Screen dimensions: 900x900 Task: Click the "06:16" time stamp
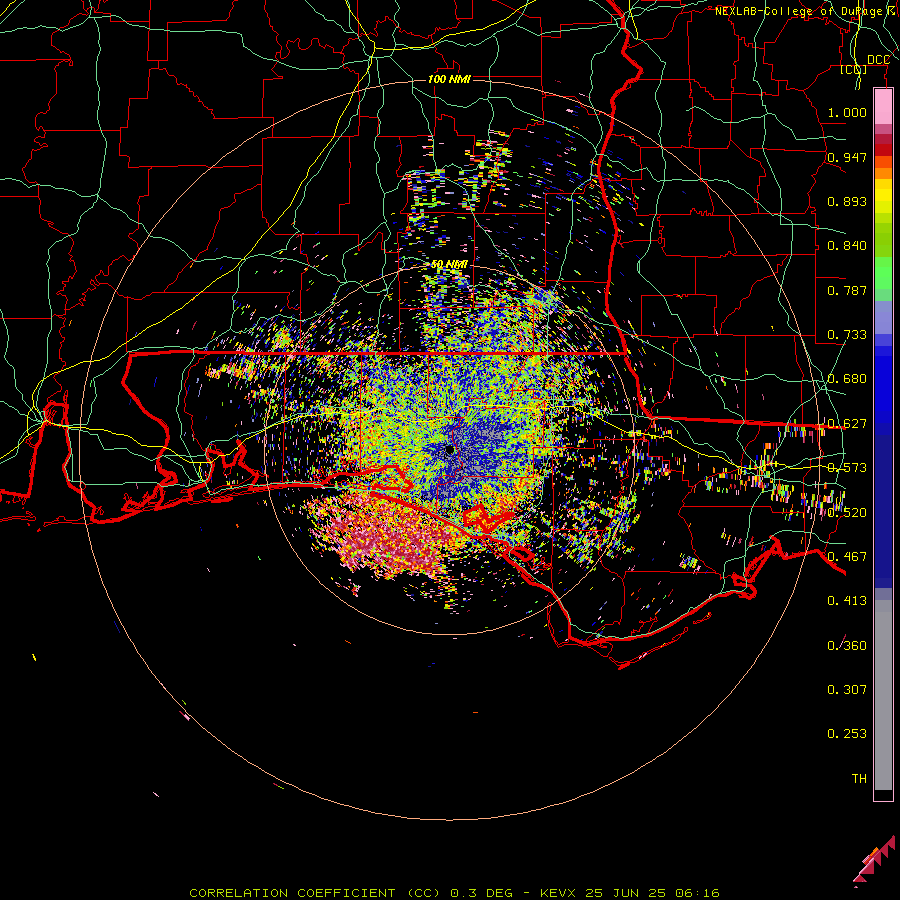point(697,893)
